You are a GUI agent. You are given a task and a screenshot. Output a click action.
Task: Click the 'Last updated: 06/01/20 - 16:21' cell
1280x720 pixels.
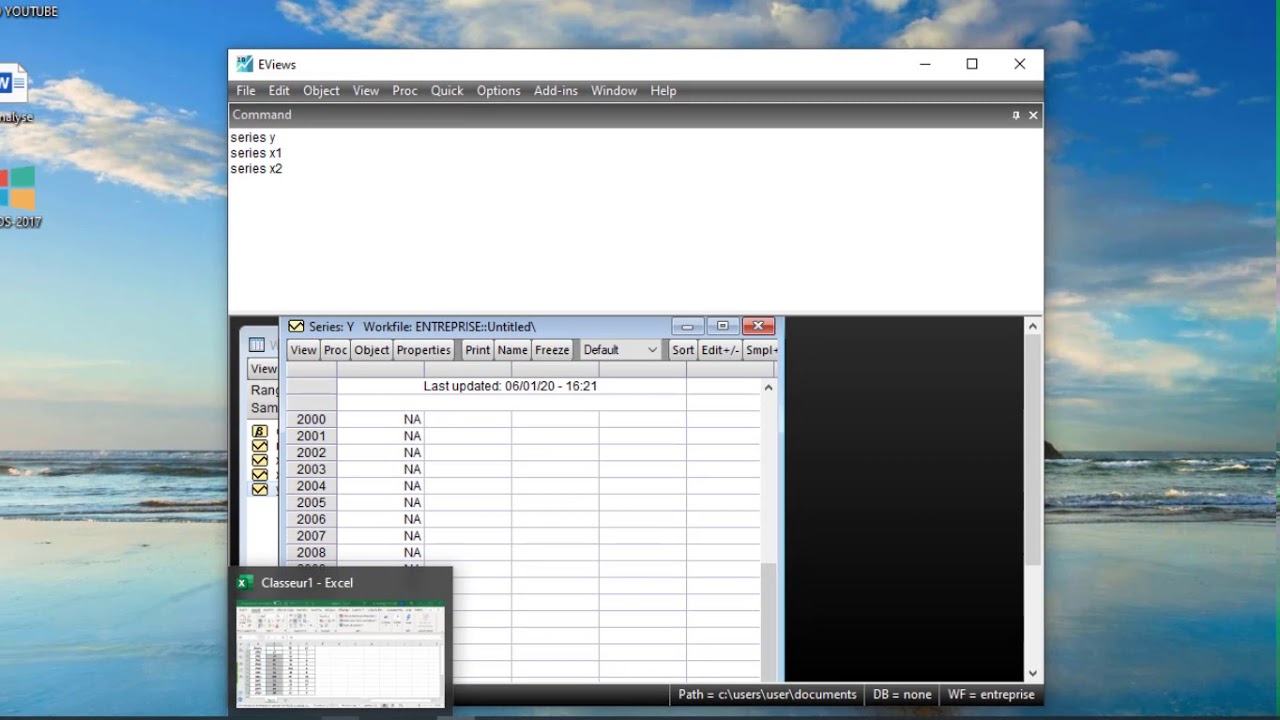point(510,386)
